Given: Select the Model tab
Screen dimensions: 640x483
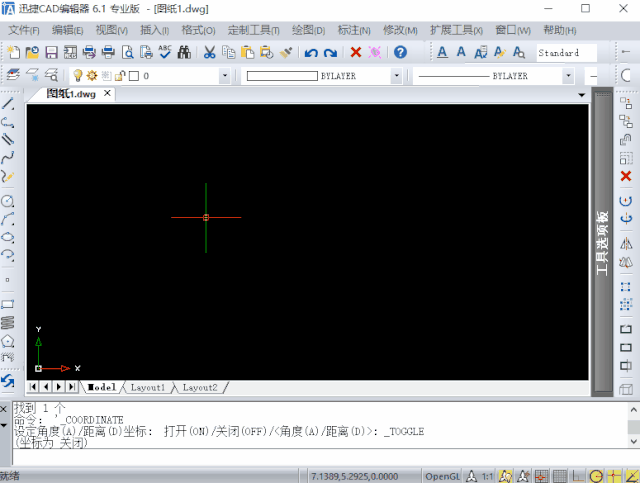Looking at the screenshot, I should point(102,387).
